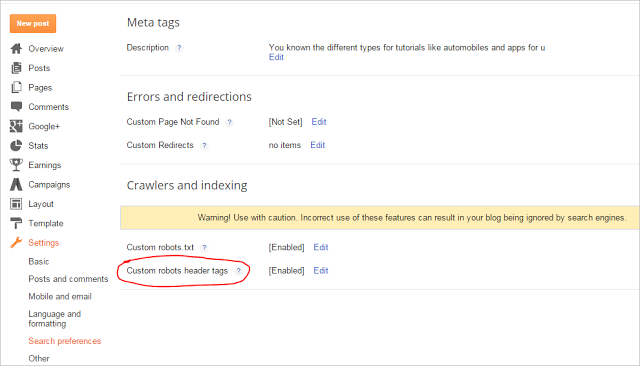This screenshot has height=366, width=640.
Task: Click the Posts document icon
Action: click(16, 68)
